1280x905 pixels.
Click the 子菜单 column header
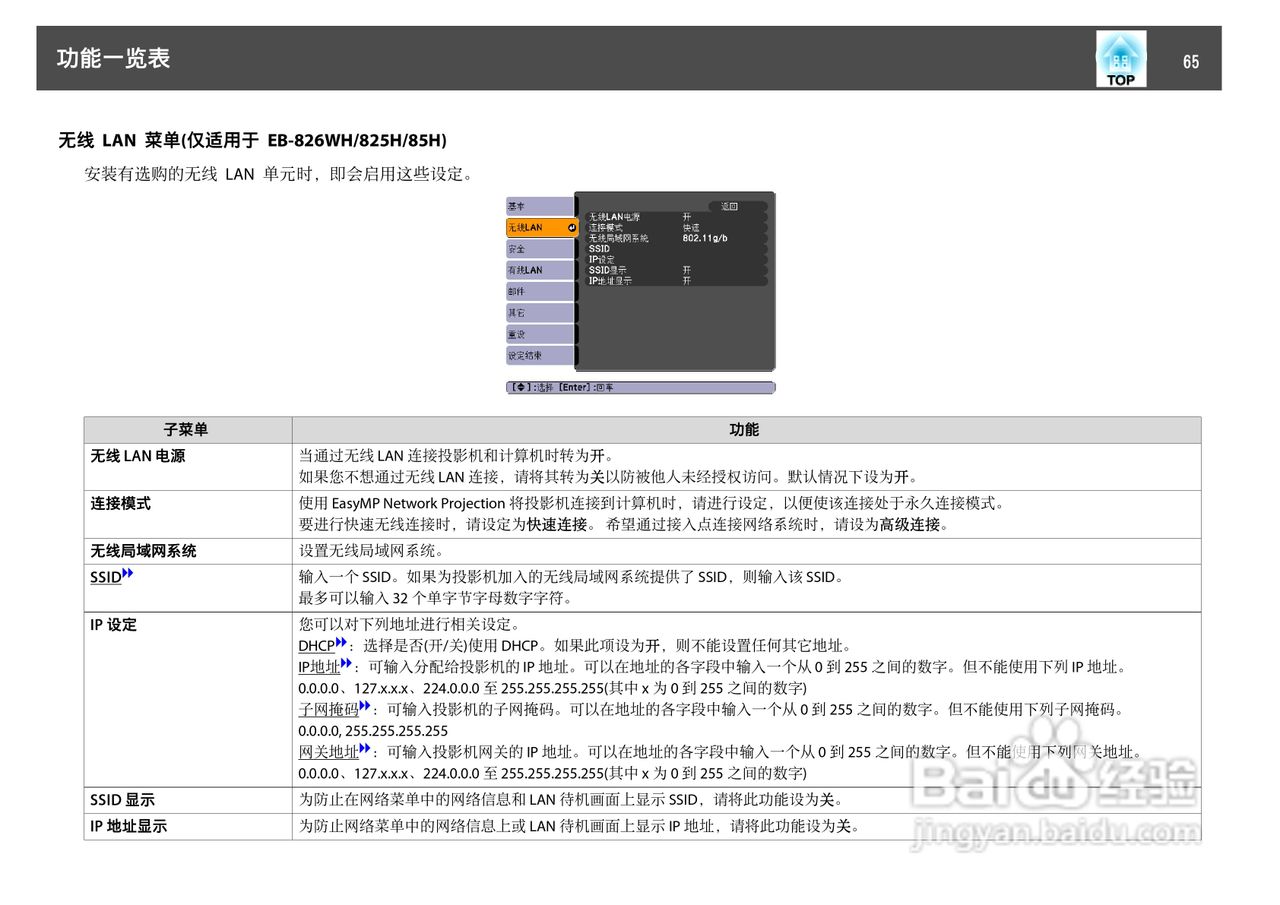click(187, 430)
